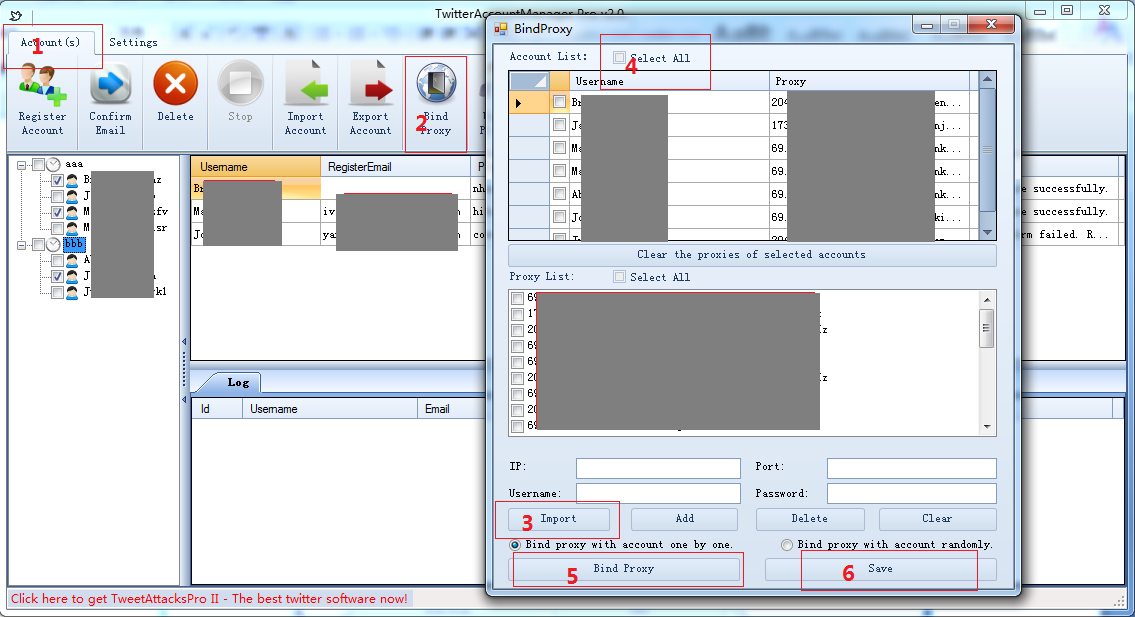Select the Log tab

pos(237,382)
